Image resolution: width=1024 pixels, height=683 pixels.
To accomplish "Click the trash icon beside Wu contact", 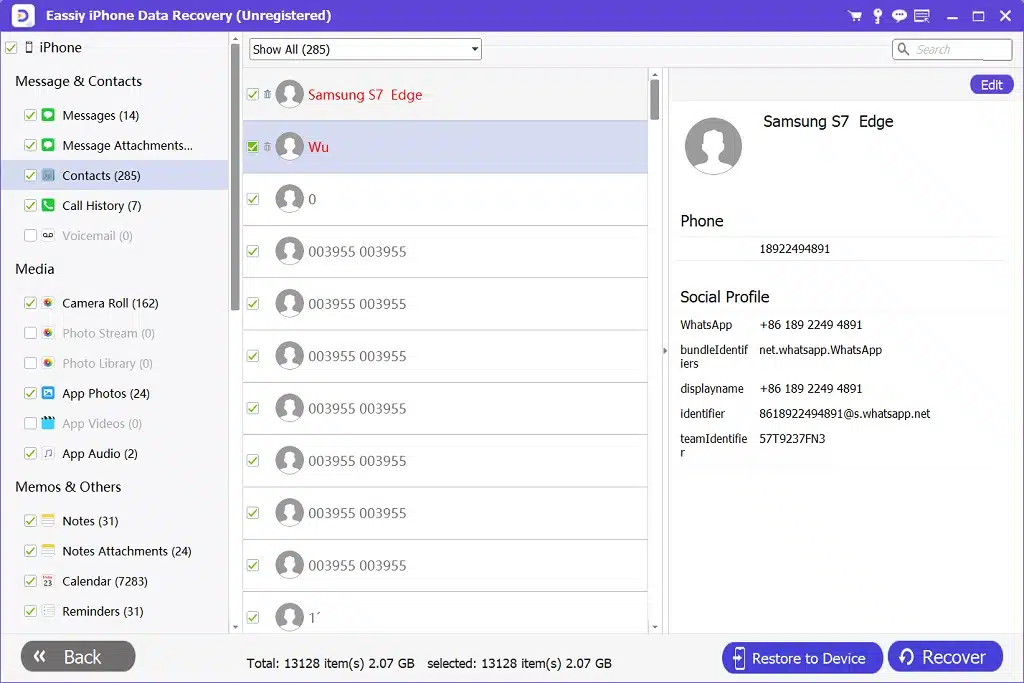I will pyautogui.click(x=267, y=147).
